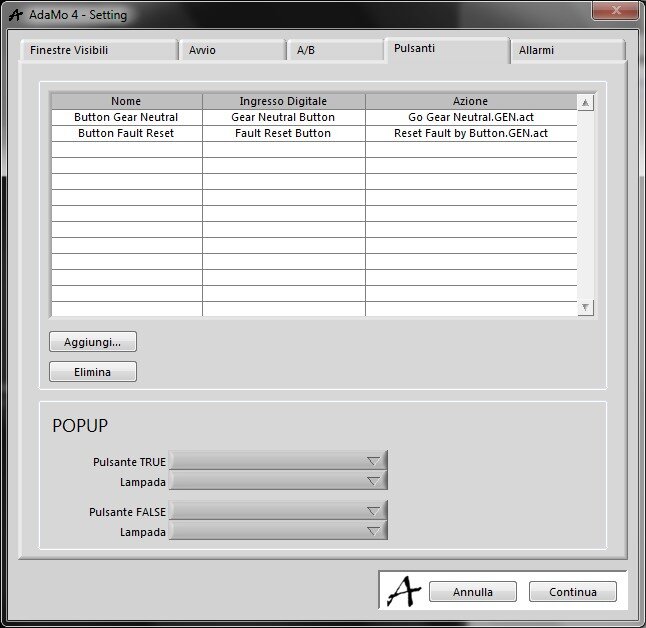Click the AdaMo logo icon in title bar

15,15
